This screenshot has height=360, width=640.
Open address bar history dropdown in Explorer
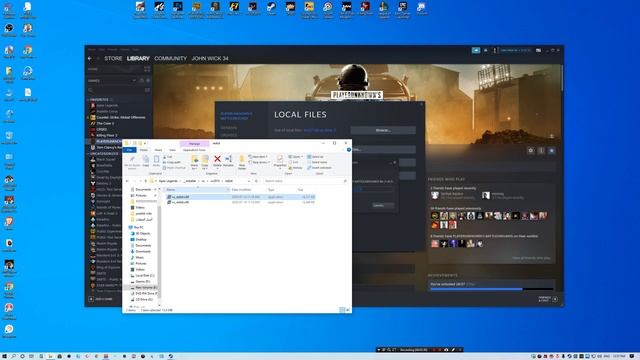click(249, 181)
